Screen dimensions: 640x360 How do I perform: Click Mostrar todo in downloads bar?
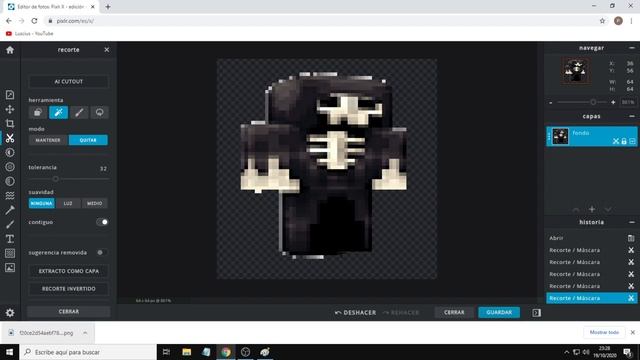604,333
